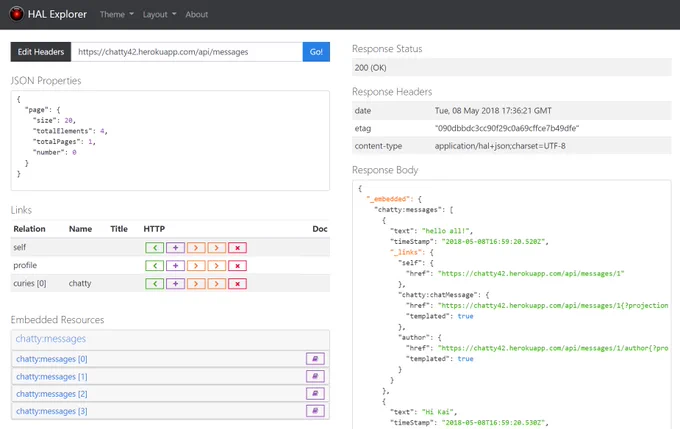Image resolution: width=680 pixels, height=429 pixels.
Task: Click the curies [0] relation cell
Action: (x=29, y=283)
